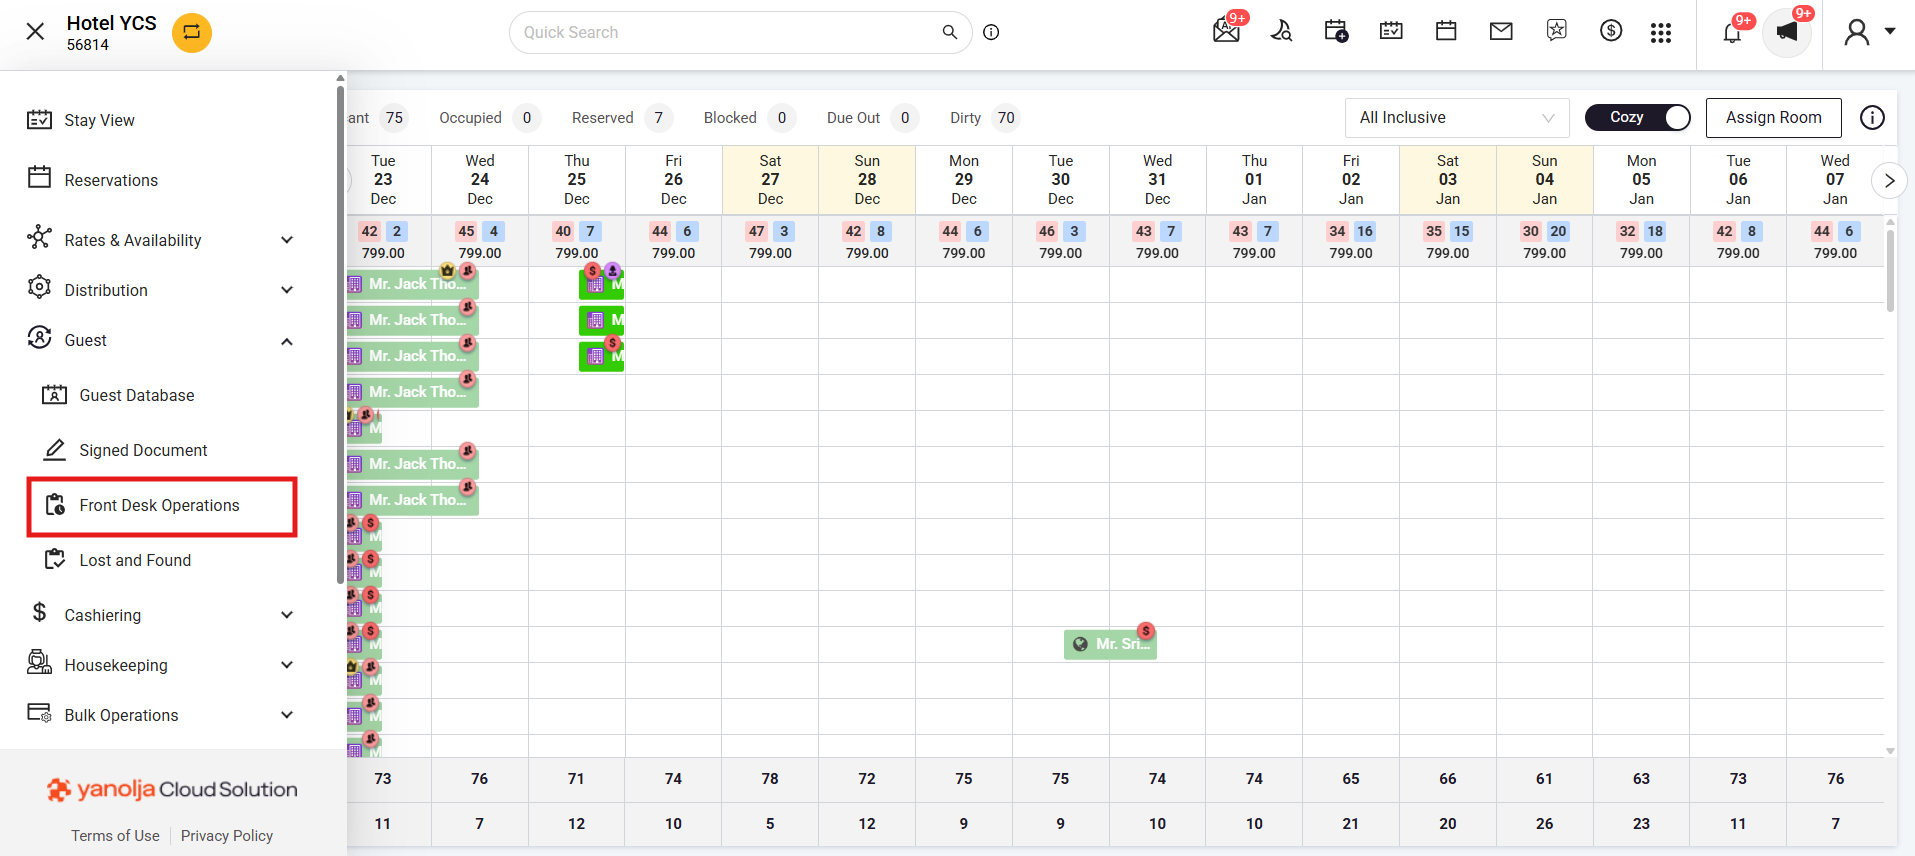
Task: Select the Mr. Sri... reservation block
Action: click(x=1111, y=644)
